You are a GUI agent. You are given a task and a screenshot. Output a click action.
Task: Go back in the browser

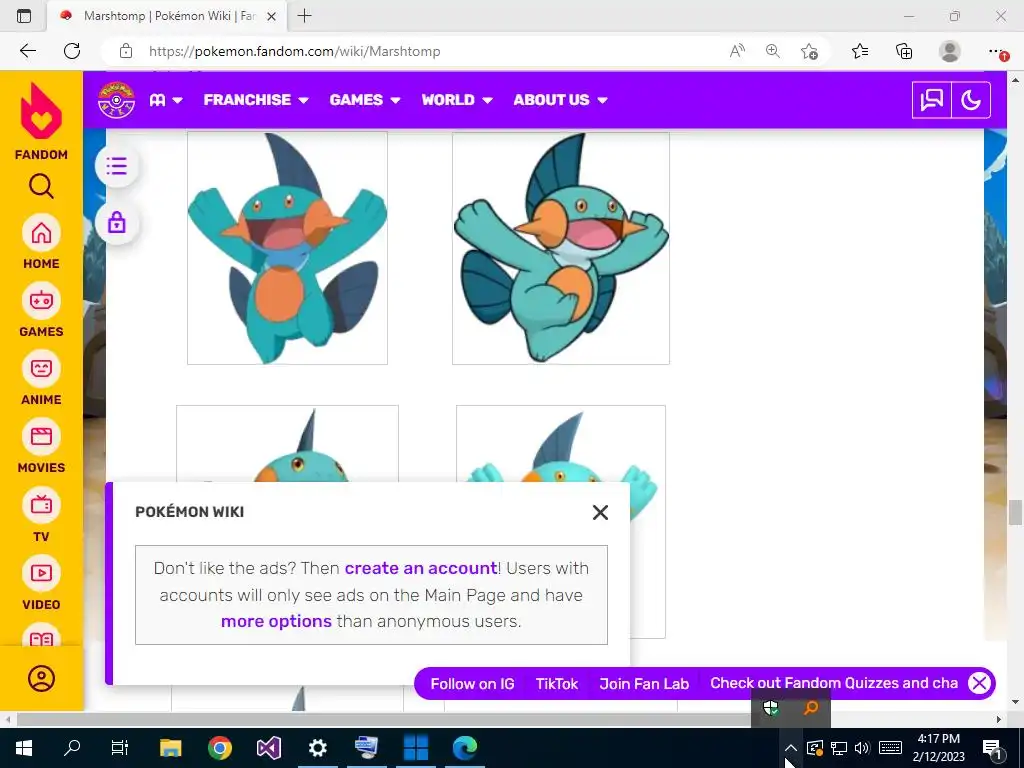[x=27, y=51]
